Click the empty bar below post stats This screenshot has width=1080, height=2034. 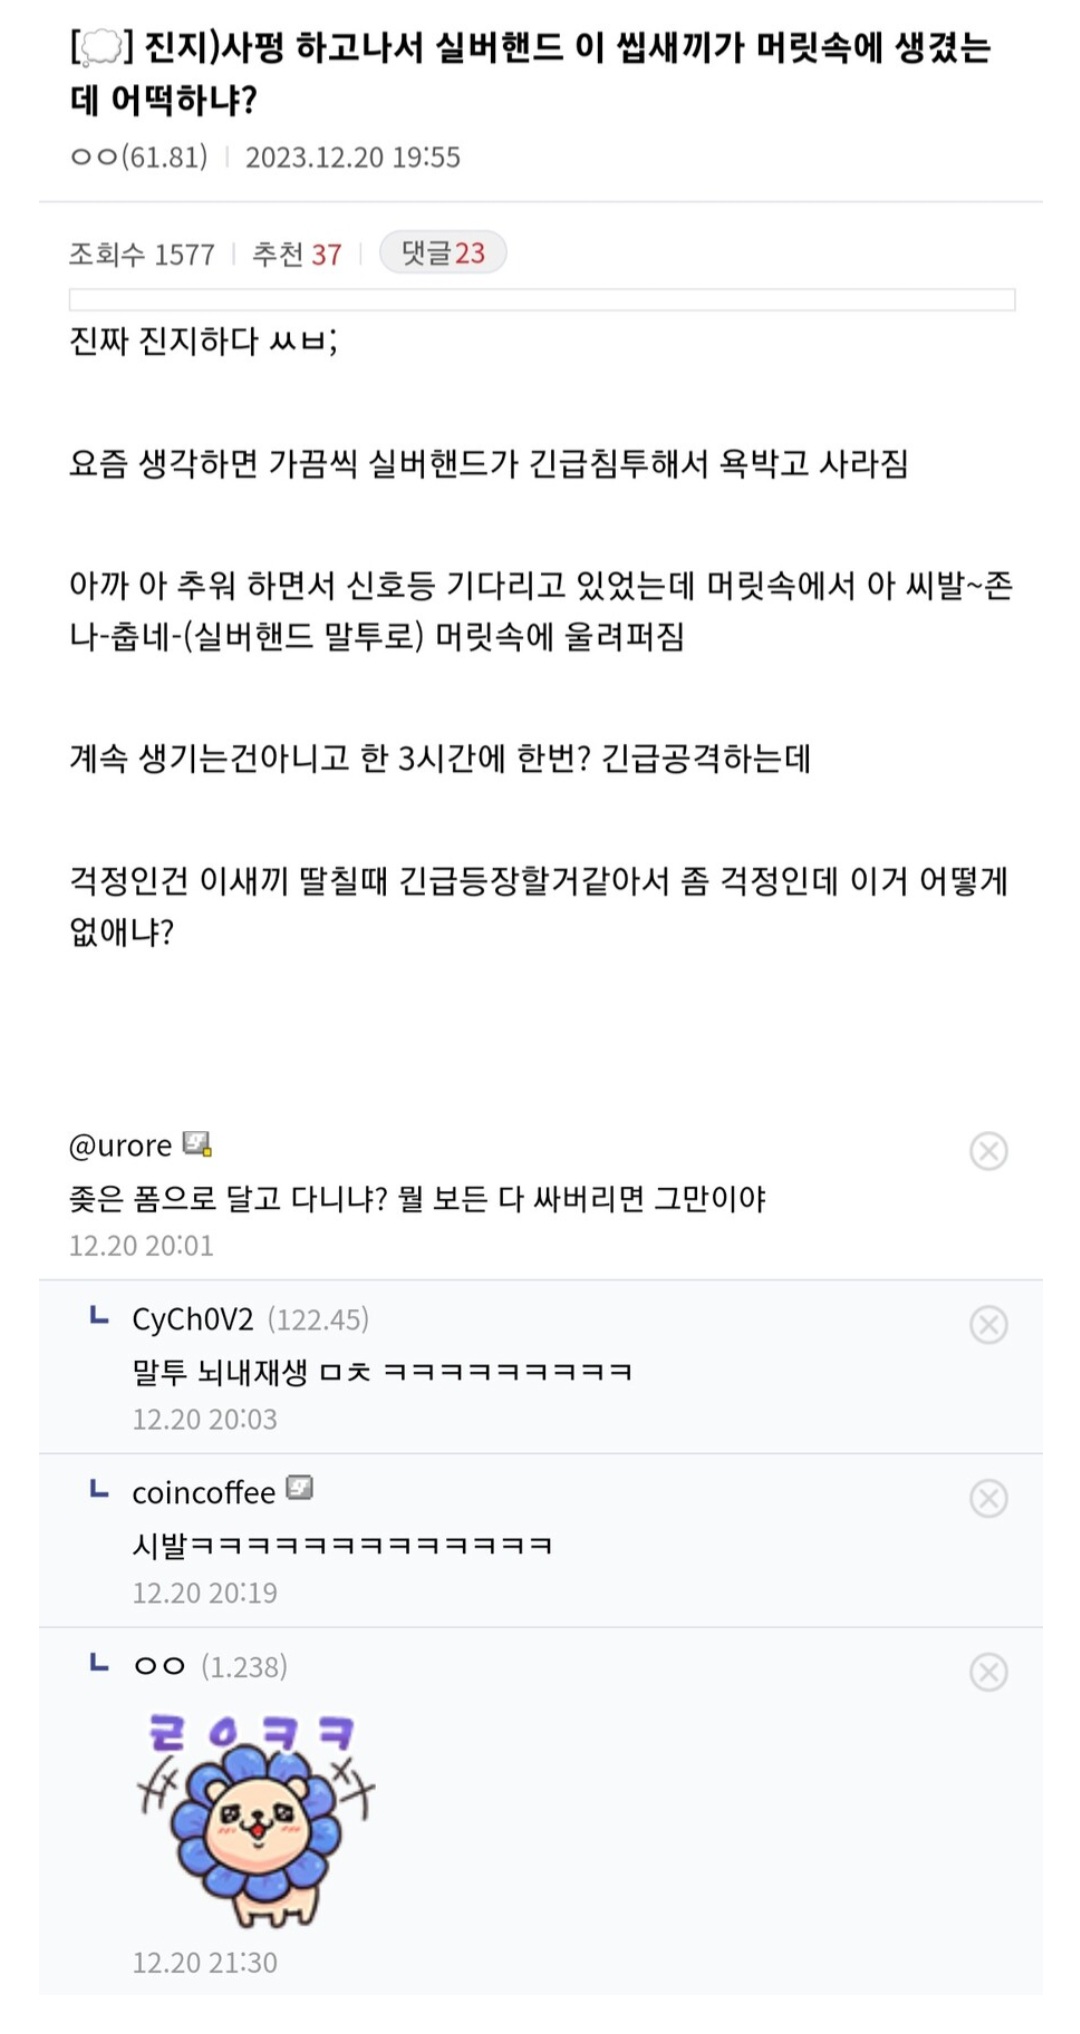coord(541,300)
